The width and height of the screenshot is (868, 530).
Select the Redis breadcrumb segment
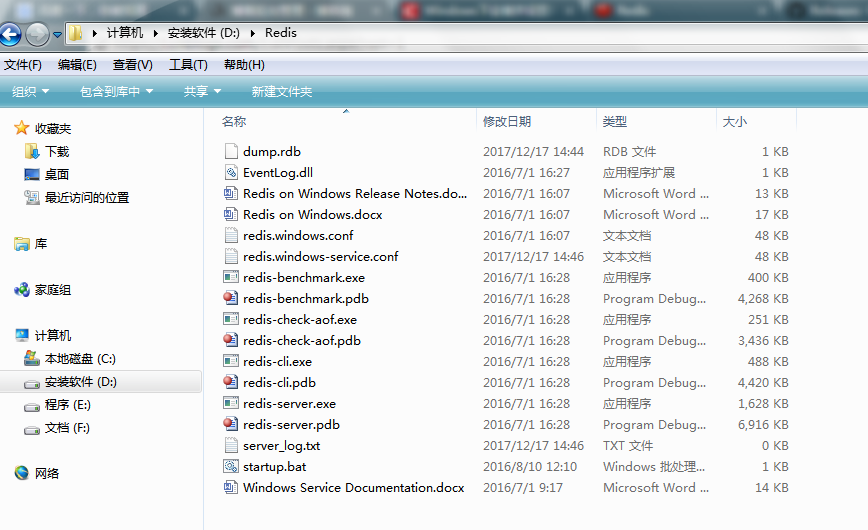281,33
